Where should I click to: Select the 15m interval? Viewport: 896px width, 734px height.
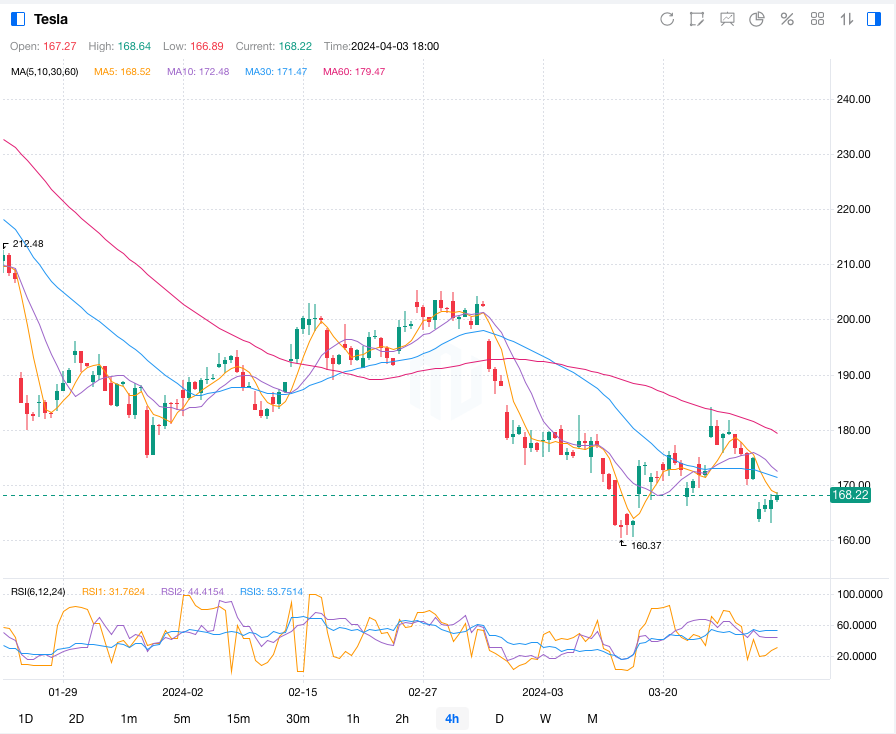click(238, 718)
